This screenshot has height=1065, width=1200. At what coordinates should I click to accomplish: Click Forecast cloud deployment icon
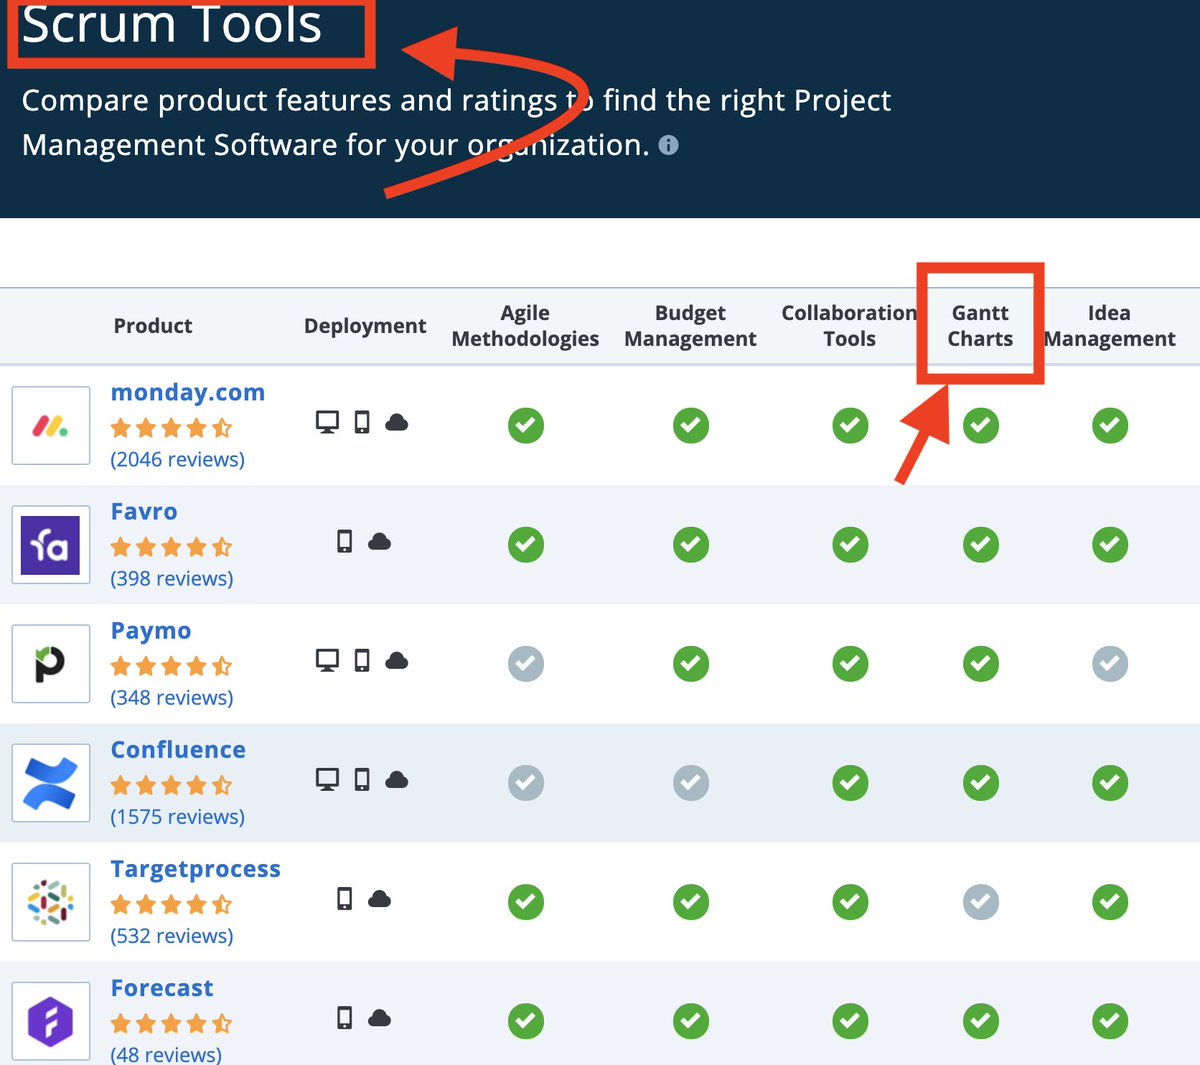(379, 1017)
